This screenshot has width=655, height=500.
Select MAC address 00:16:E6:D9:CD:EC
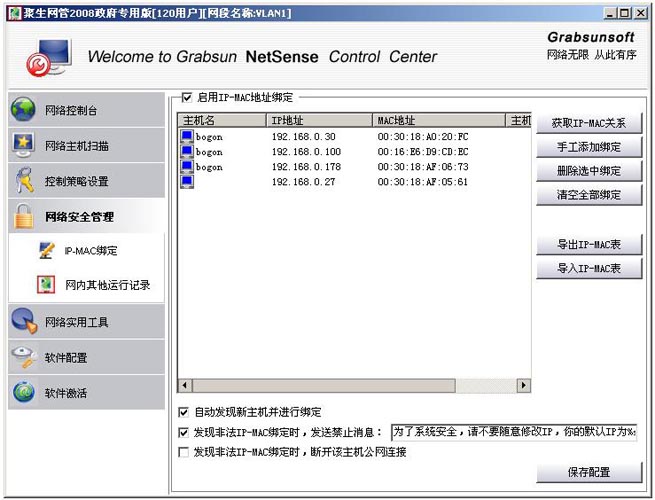(x=423, y=152)
